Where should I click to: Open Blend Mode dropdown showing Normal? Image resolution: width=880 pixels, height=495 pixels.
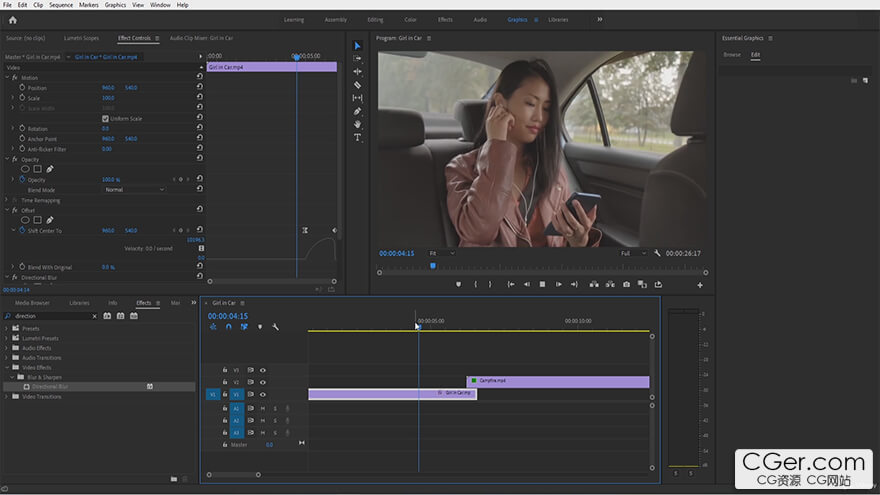point(134,190)
